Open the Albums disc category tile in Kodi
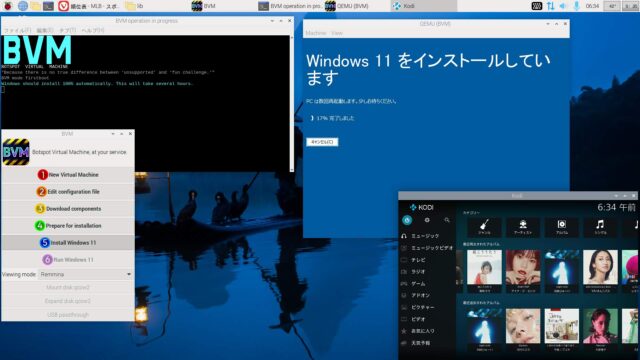 coord(562,227)
